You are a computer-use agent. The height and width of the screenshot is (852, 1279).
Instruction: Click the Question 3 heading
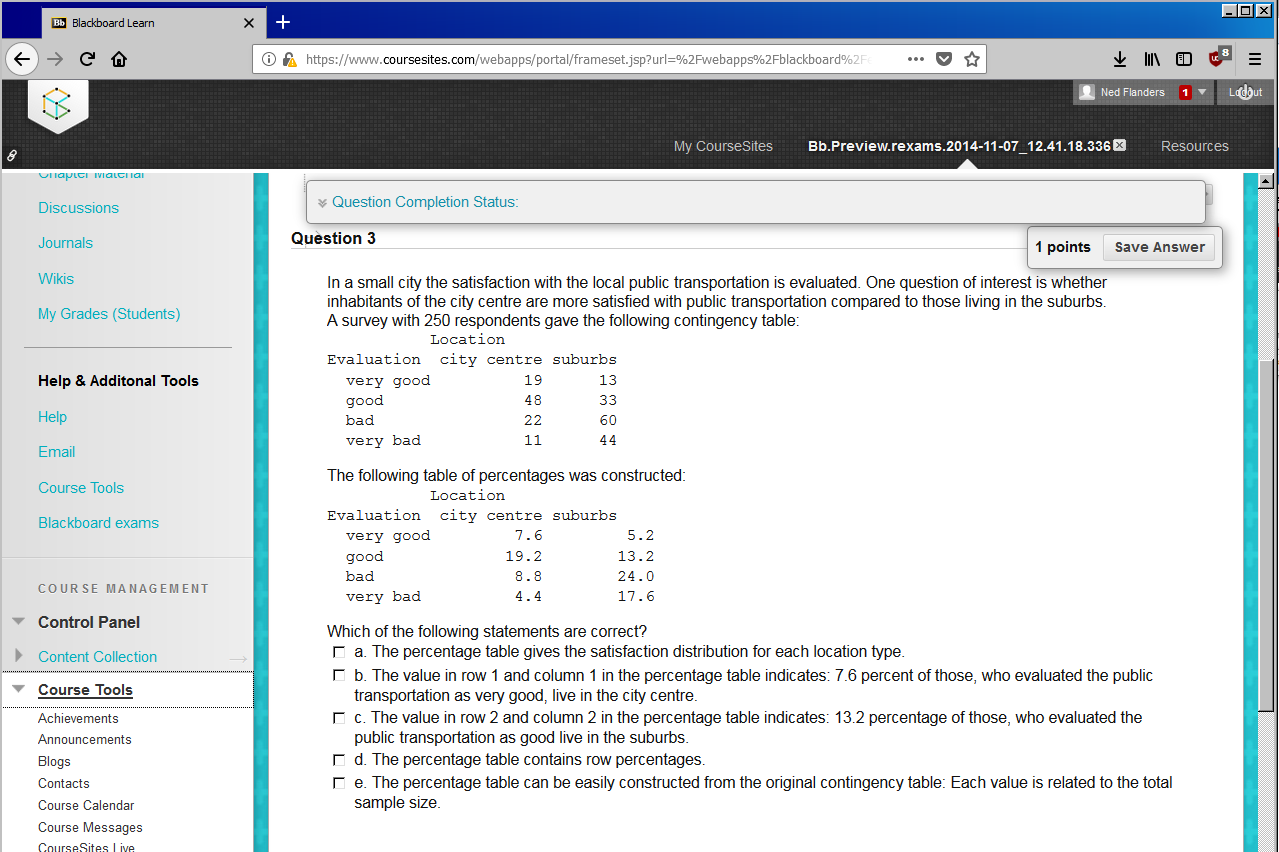[x=333, y=238]
